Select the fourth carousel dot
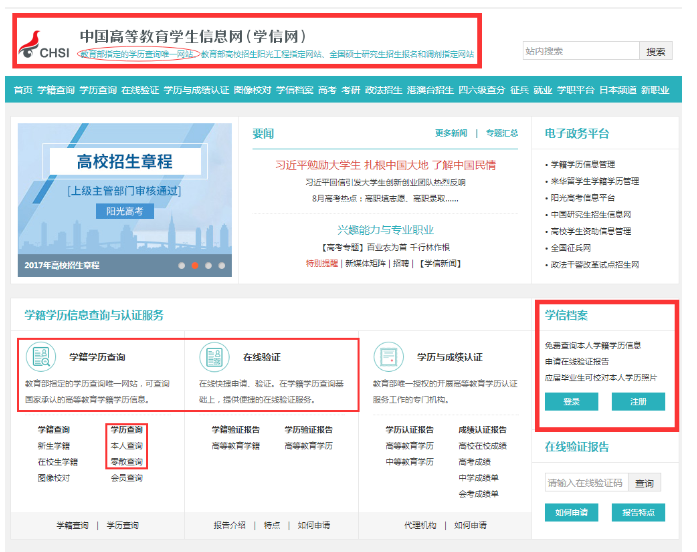This screenshot has height=552, width=697. 221,265
